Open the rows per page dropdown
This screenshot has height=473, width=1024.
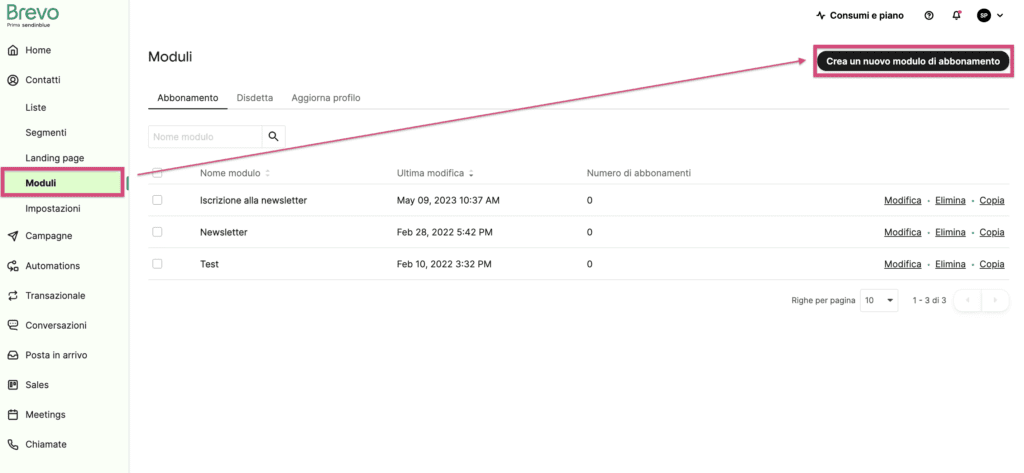(880, 300)
